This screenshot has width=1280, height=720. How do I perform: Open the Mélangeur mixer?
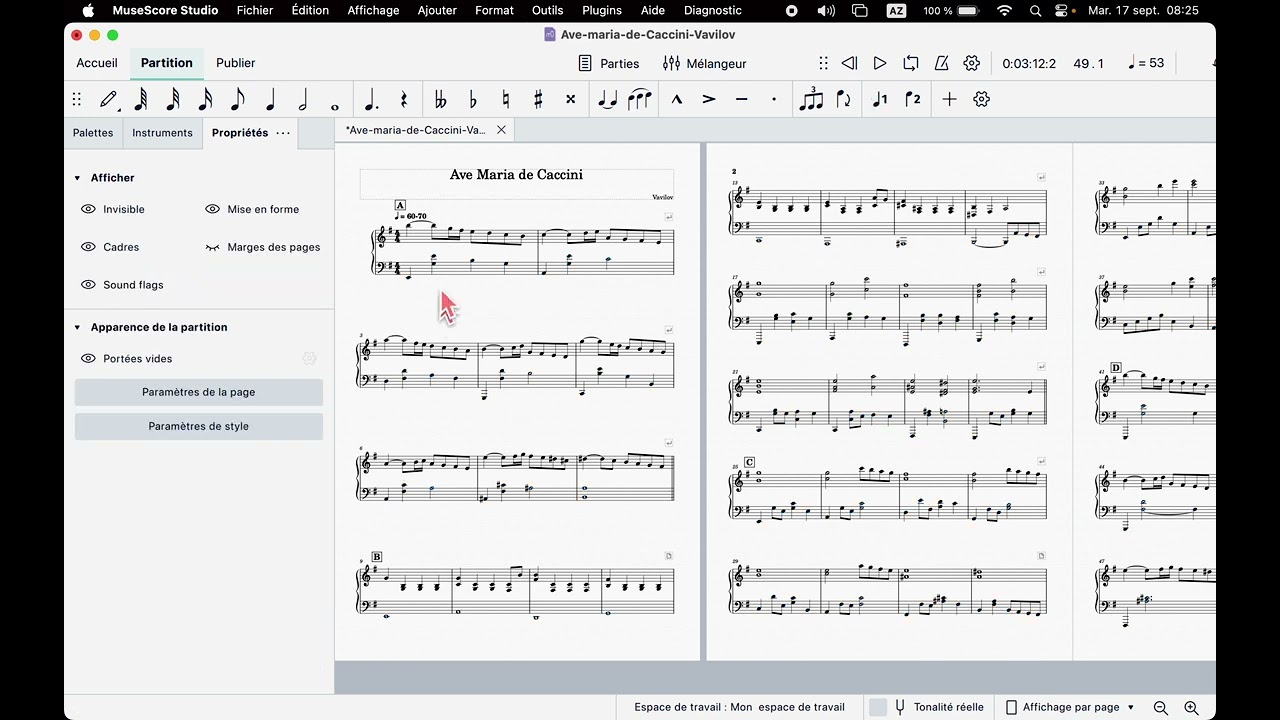[704, 63]
